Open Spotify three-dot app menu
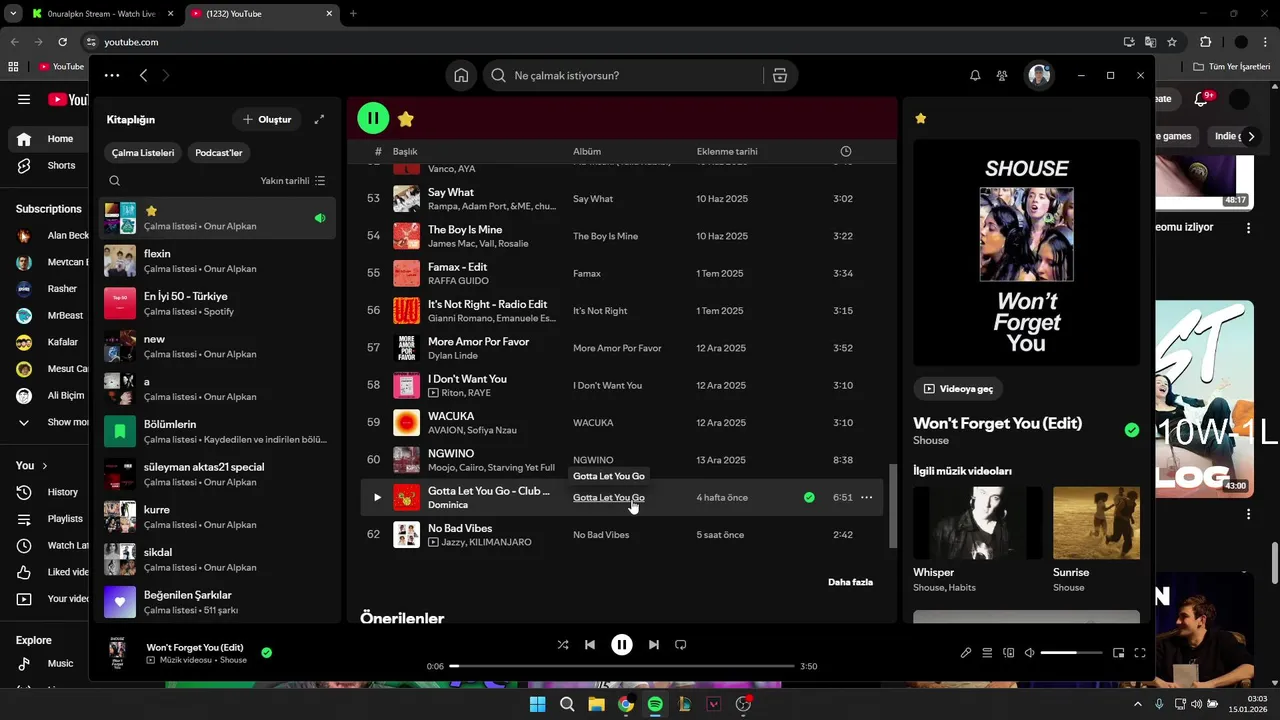 112,75
